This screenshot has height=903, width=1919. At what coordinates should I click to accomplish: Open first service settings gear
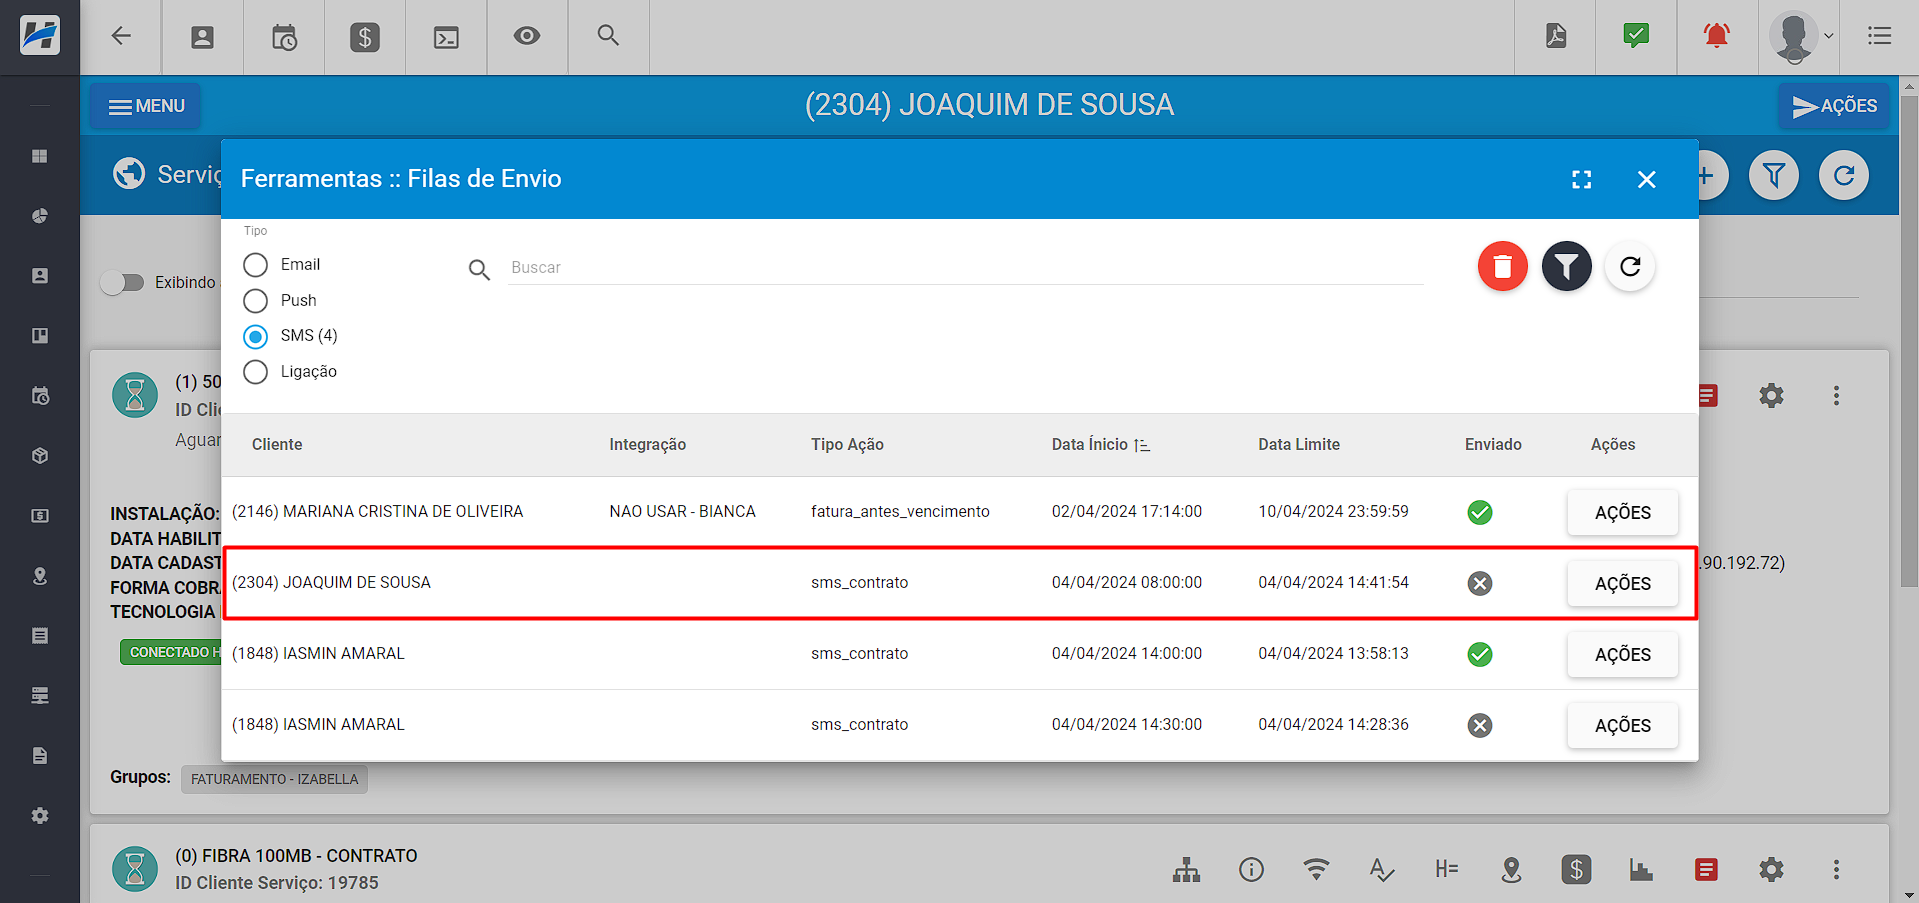[1771, 396]
